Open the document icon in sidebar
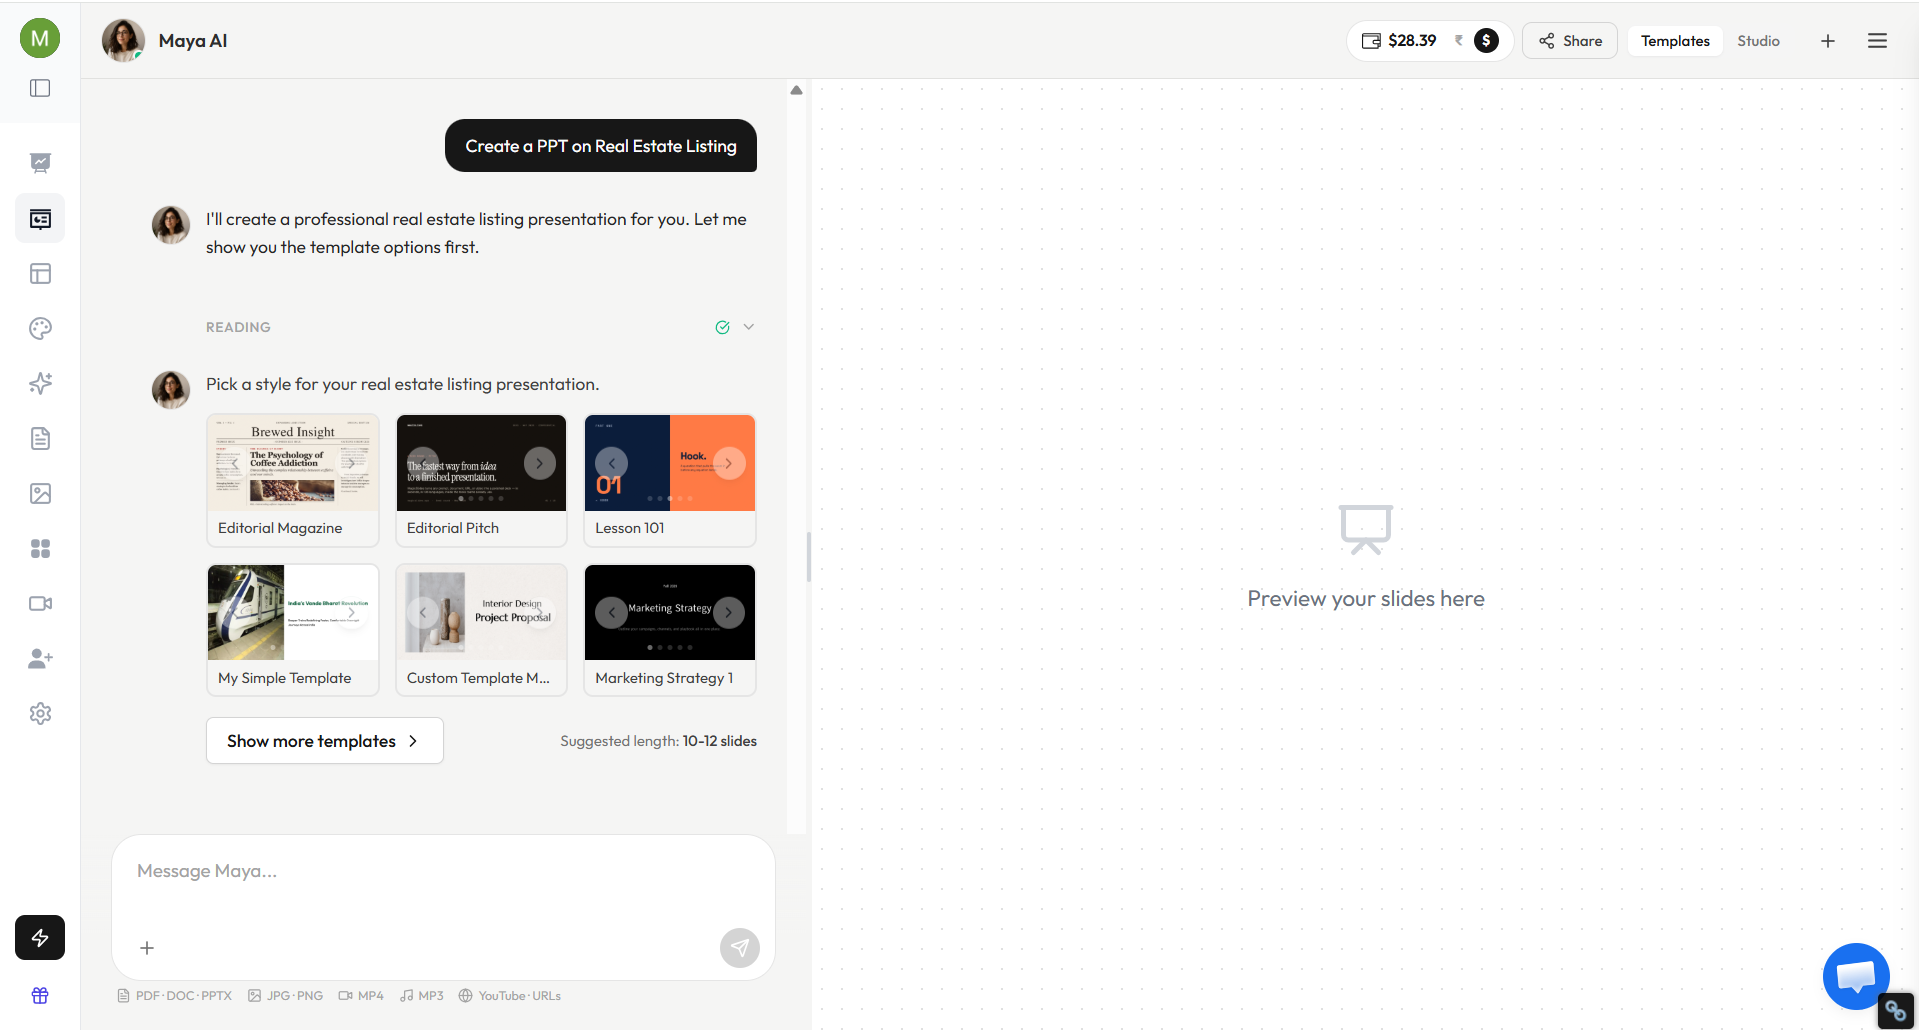This screenshot has height=1030, width=1919. pos(40,438)
